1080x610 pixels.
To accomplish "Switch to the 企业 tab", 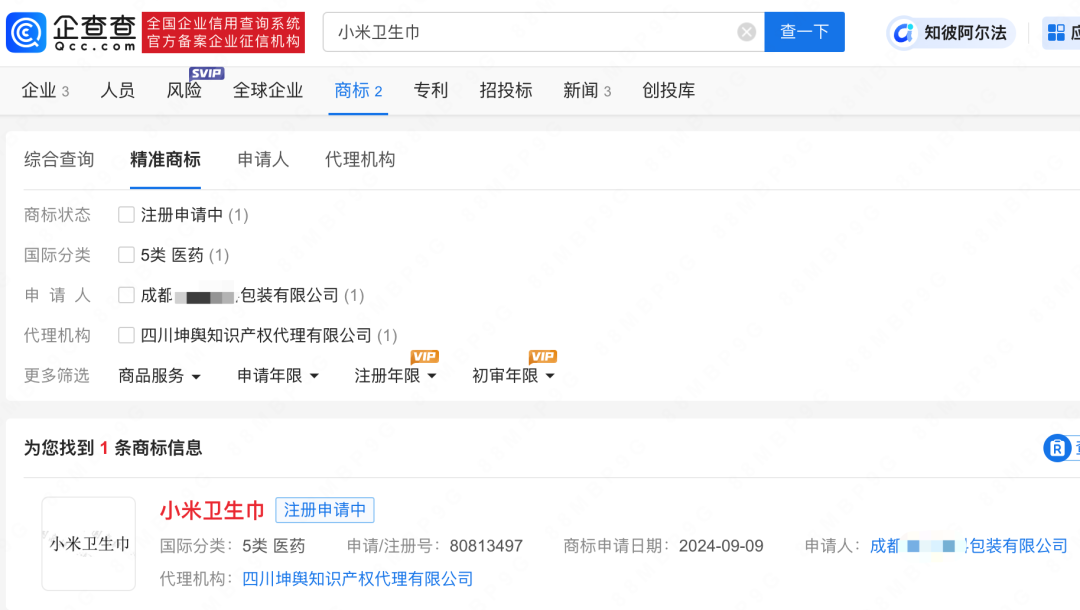I will click(45, 90).
